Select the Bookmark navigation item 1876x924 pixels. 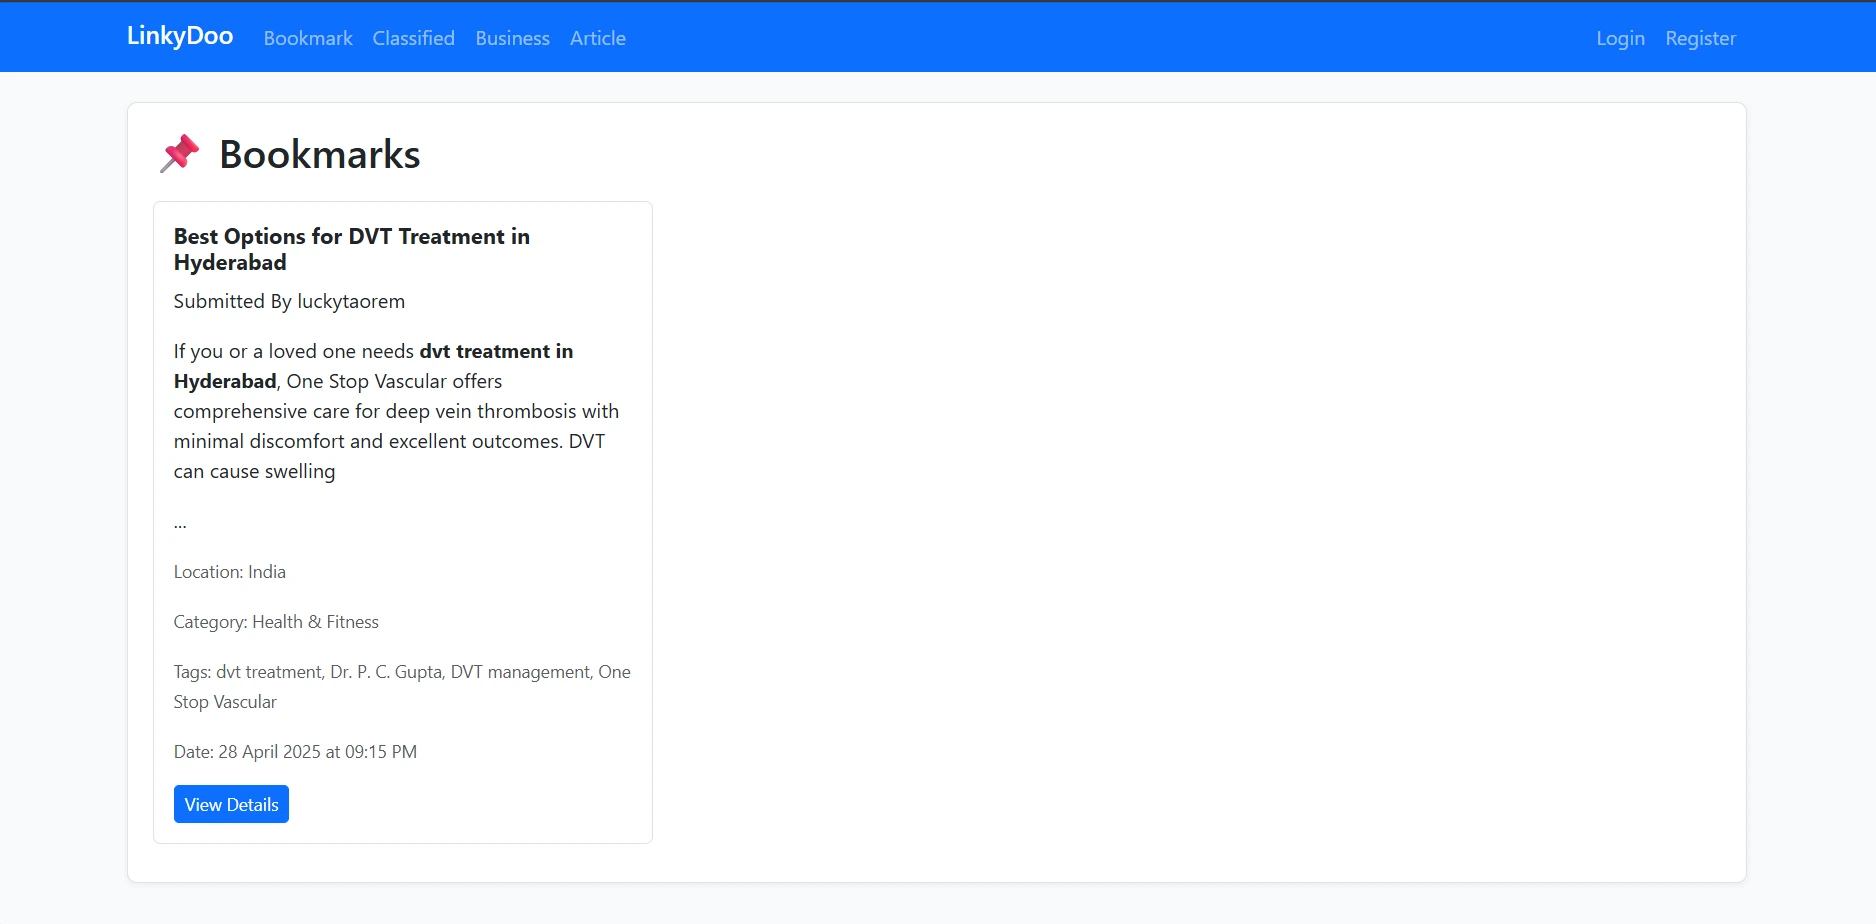[307, 38]
